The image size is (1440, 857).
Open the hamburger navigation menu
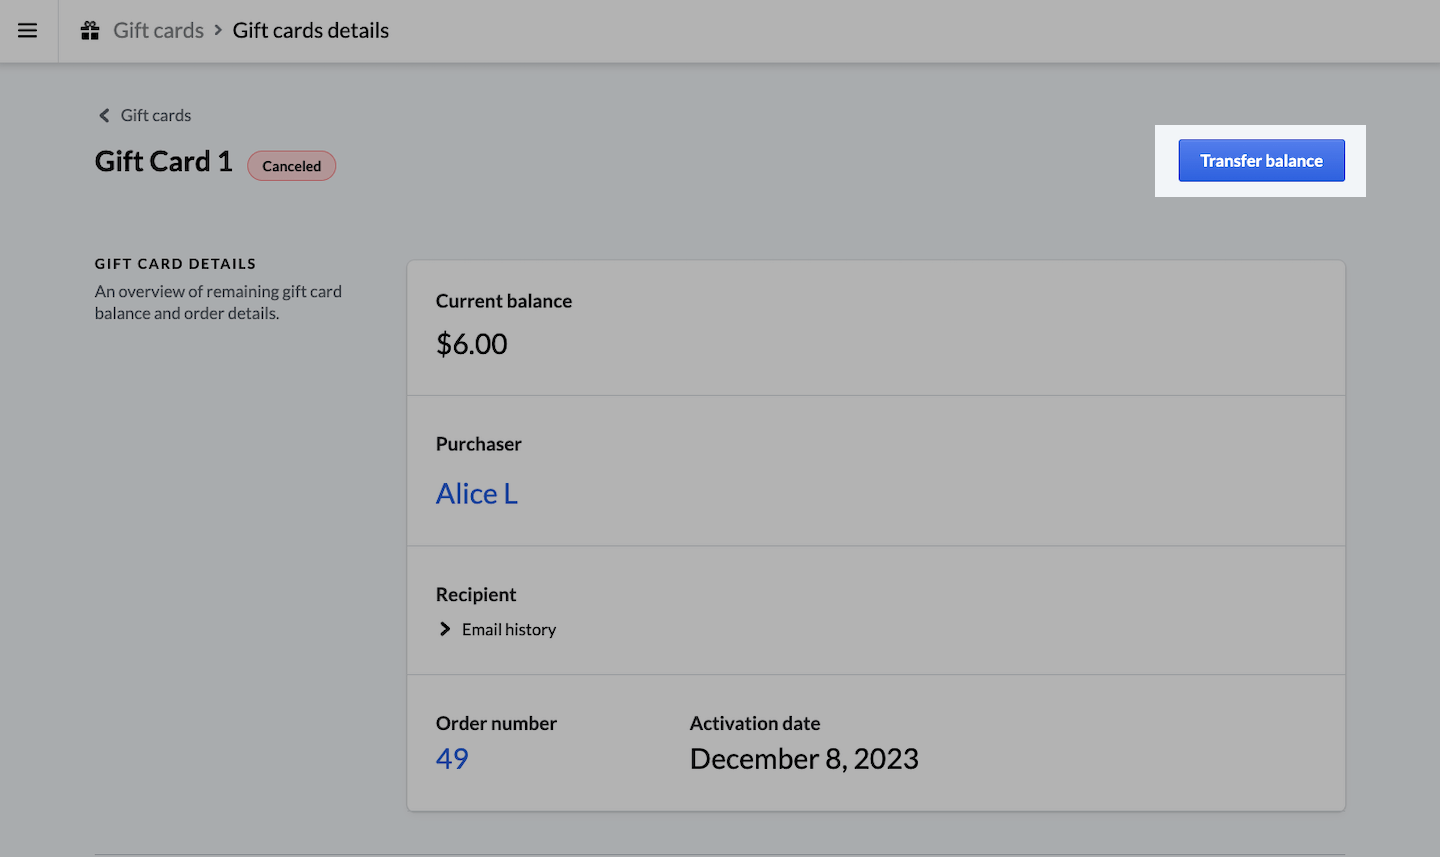(x=28, y=31)
